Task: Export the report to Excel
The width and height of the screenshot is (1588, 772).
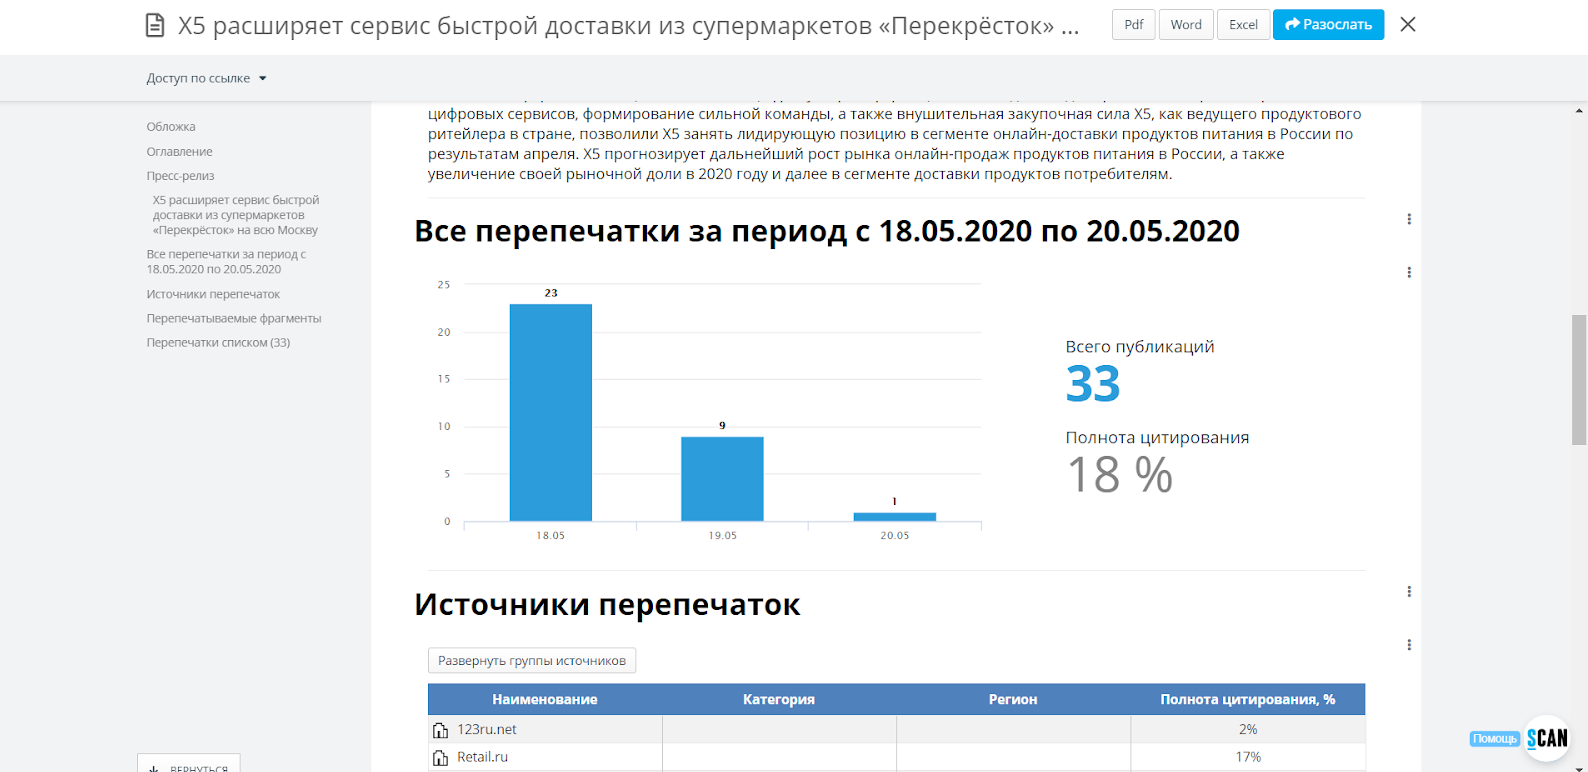Action: pyautogui.click(x=1244, y=25)
